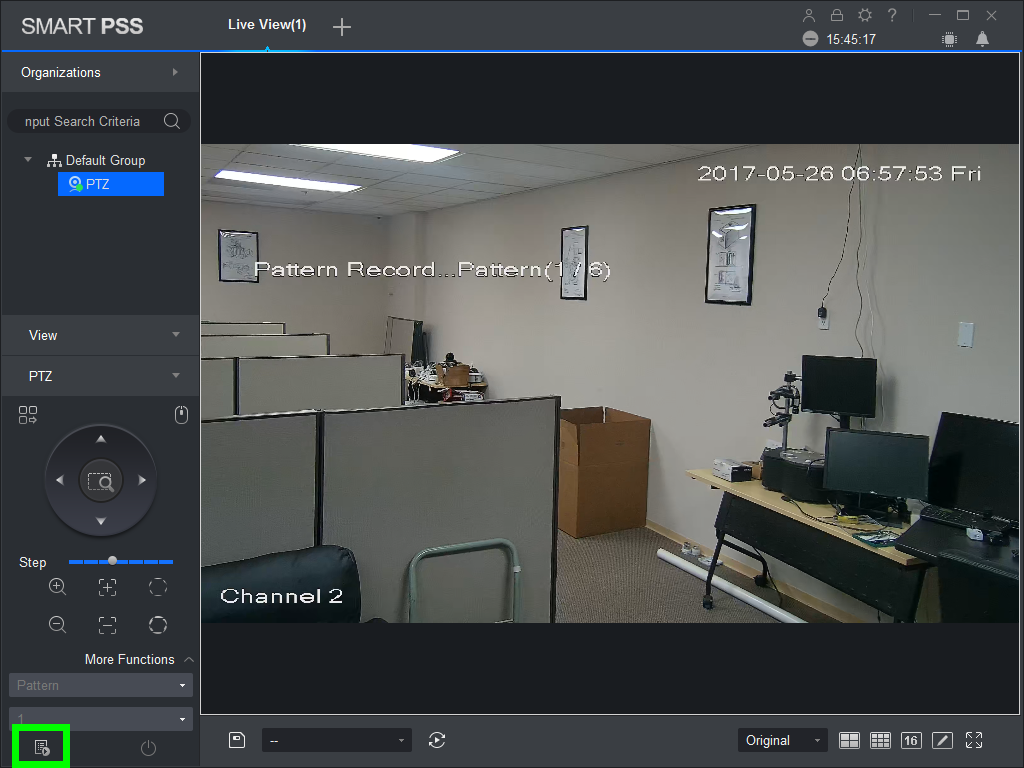Select PTZ device in tree
1024x768 pixels.
click(111, 184)
